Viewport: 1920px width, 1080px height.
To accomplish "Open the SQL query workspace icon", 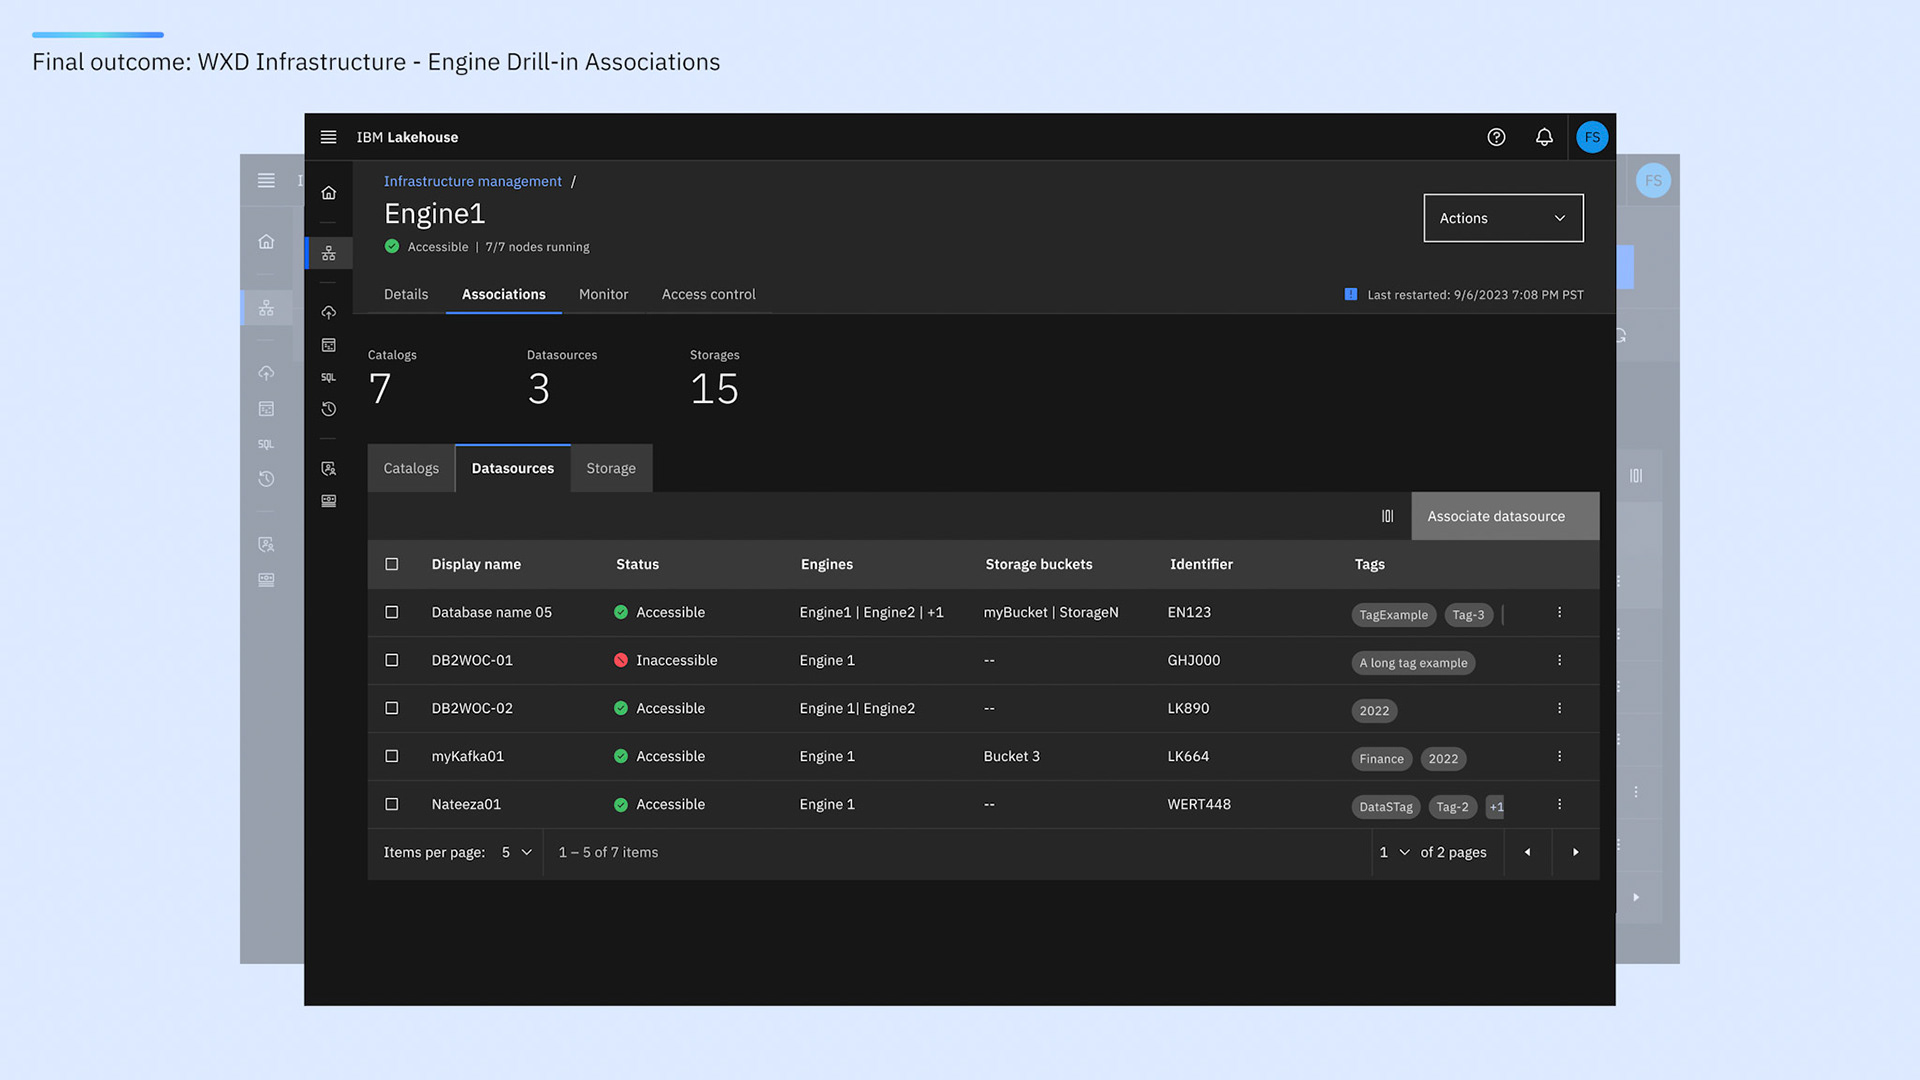I will [328, 377].
